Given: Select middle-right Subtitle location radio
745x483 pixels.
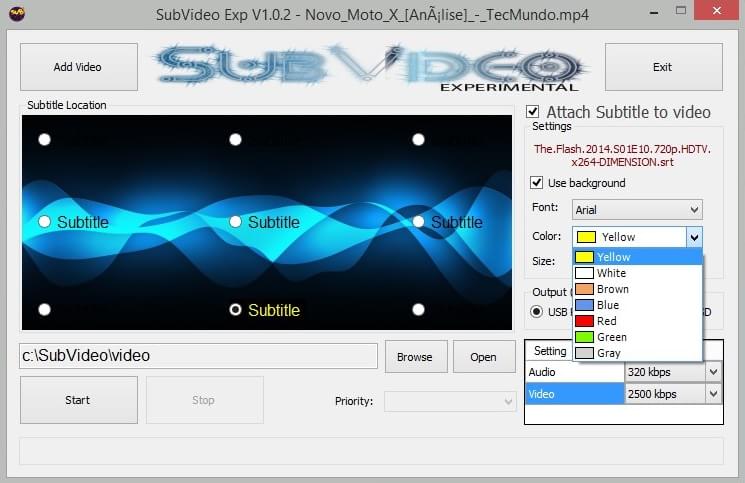Looking at the screenshot, I should pos(418,222).
